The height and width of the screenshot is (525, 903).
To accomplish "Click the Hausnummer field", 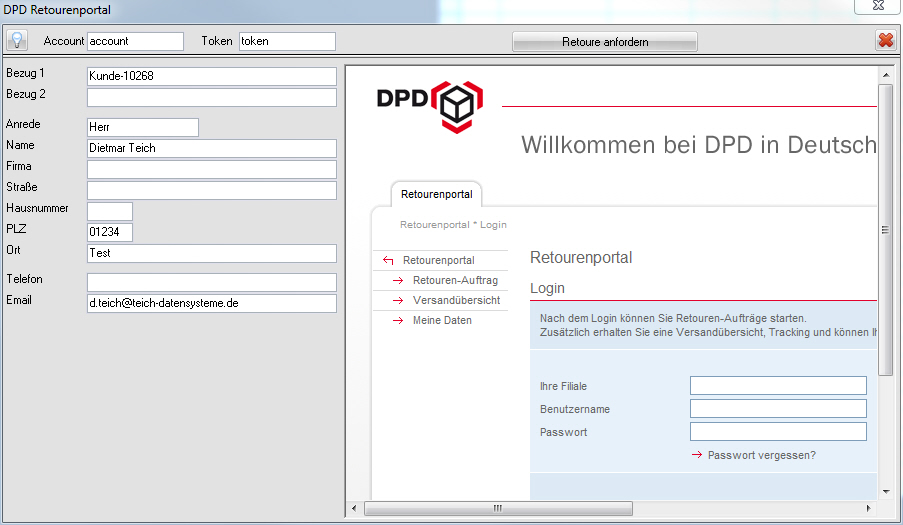I will point(110,211).
